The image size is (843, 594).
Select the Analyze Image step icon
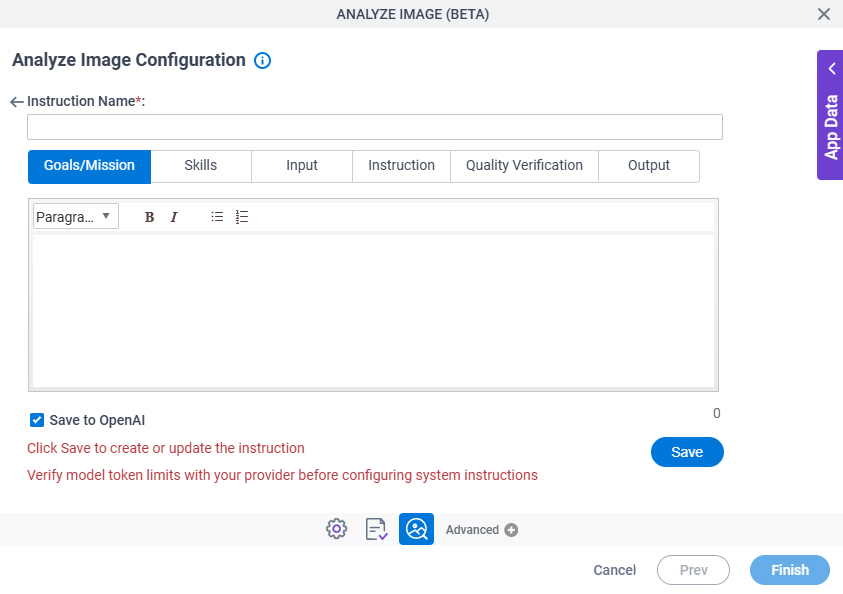pos(416,529)
